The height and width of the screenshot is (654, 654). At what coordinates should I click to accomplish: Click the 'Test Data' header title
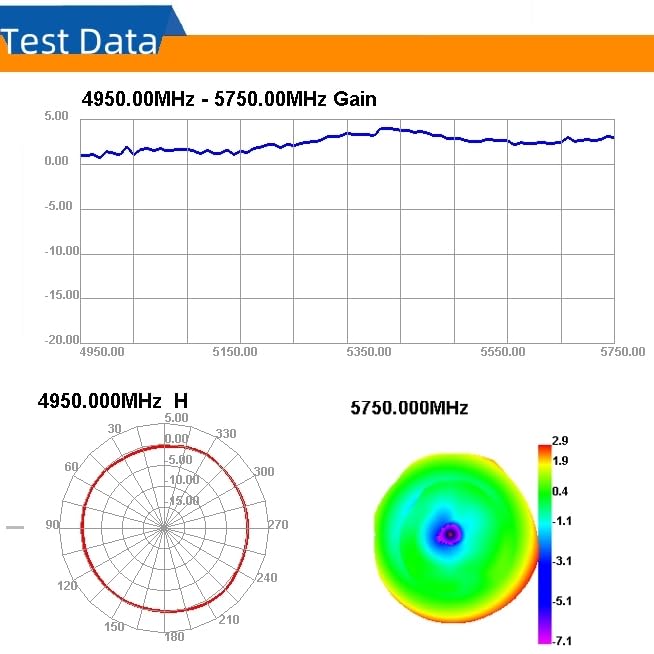pyautogui.click(x=79, y=41)
